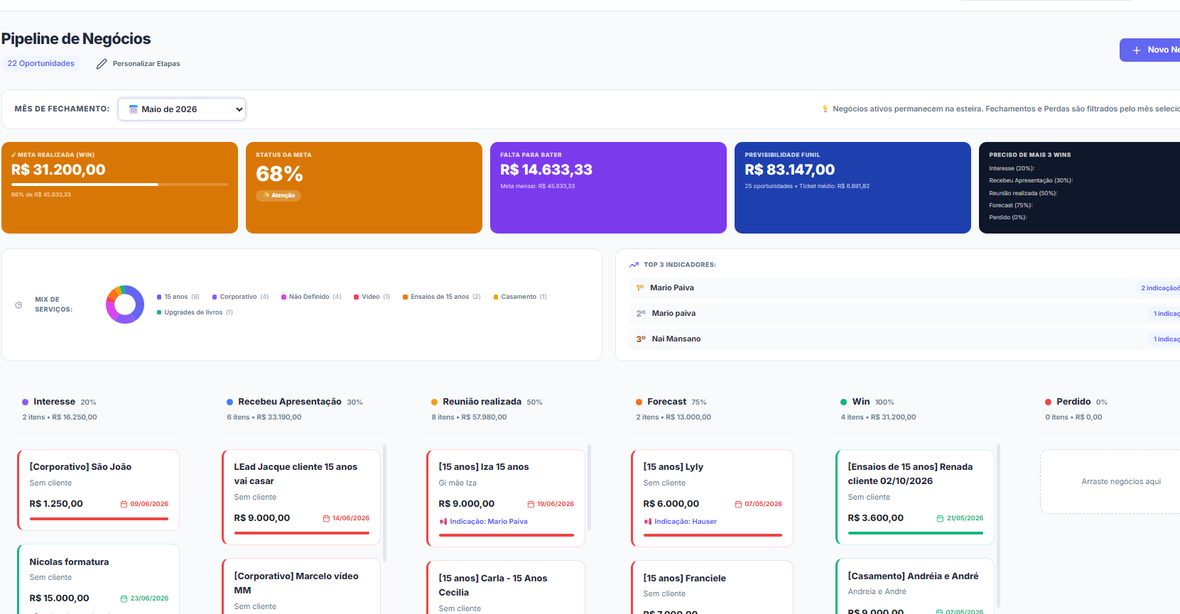
Task: Click calendar icon next to date 07/05/2026 on Lyly card
Action: pyautogui.click(x=738, y=504)
